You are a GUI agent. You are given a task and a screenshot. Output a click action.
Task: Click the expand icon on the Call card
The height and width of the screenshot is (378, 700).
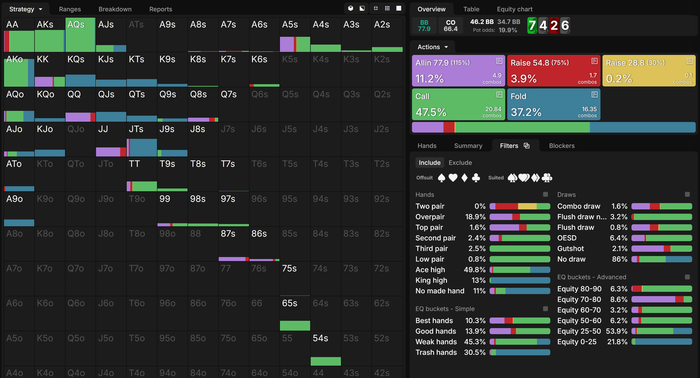click(499, 95)
